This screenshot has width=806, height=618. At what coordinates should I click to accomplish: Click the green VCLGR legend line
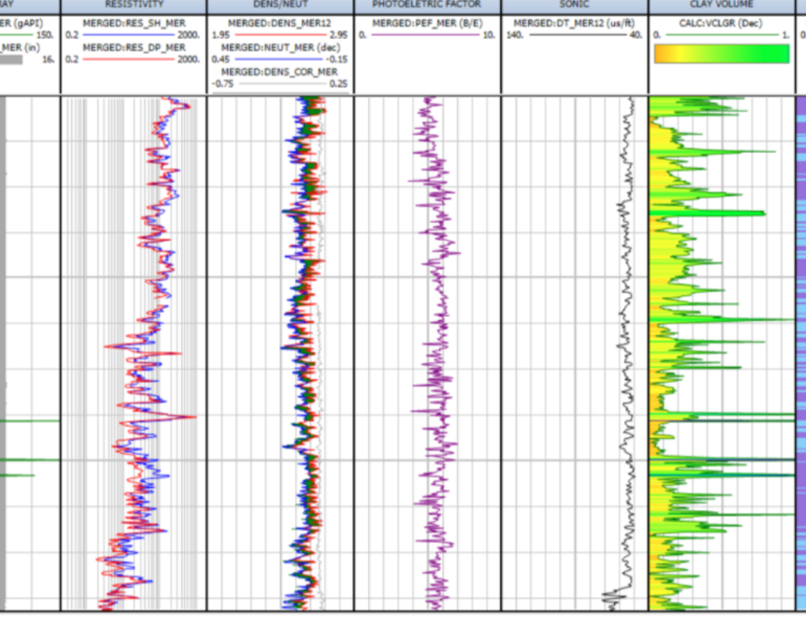(x=722, y=34)
